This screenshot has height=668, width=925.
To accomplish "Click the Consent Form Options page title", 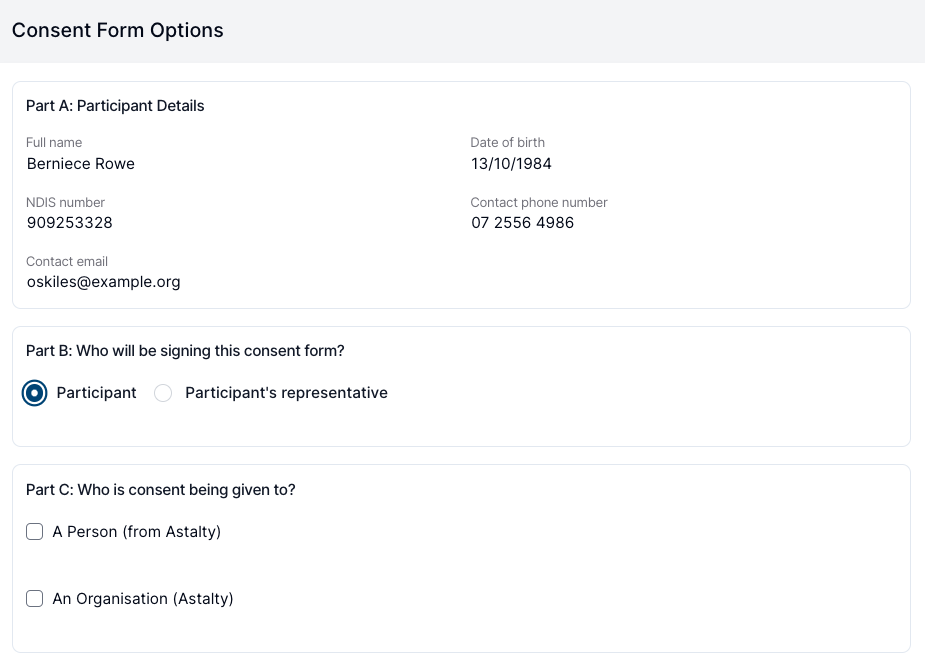I will [118, 30].
